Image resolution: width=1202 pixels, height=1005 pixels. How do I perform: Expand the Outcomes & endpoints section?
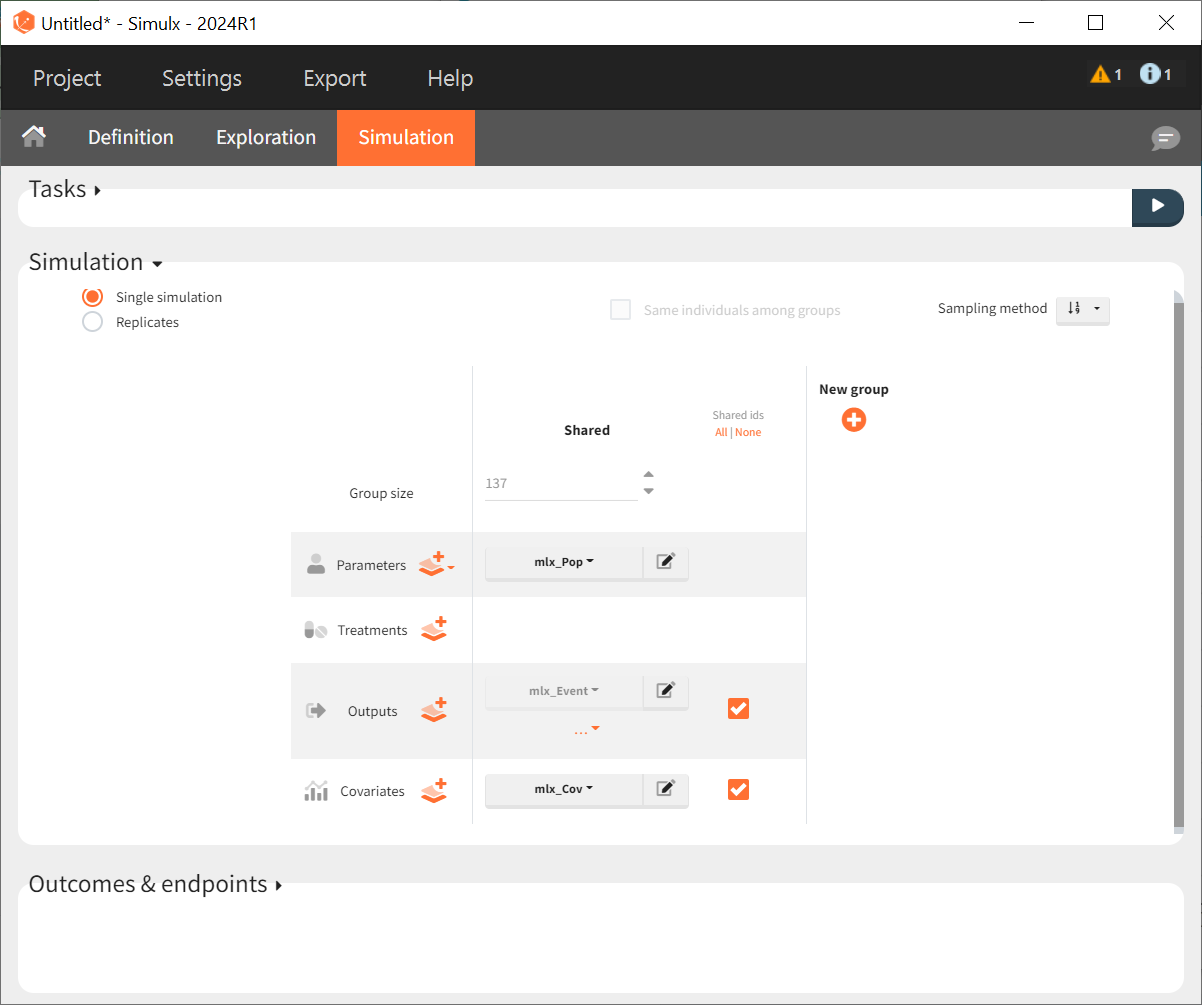tap(155, 885)
